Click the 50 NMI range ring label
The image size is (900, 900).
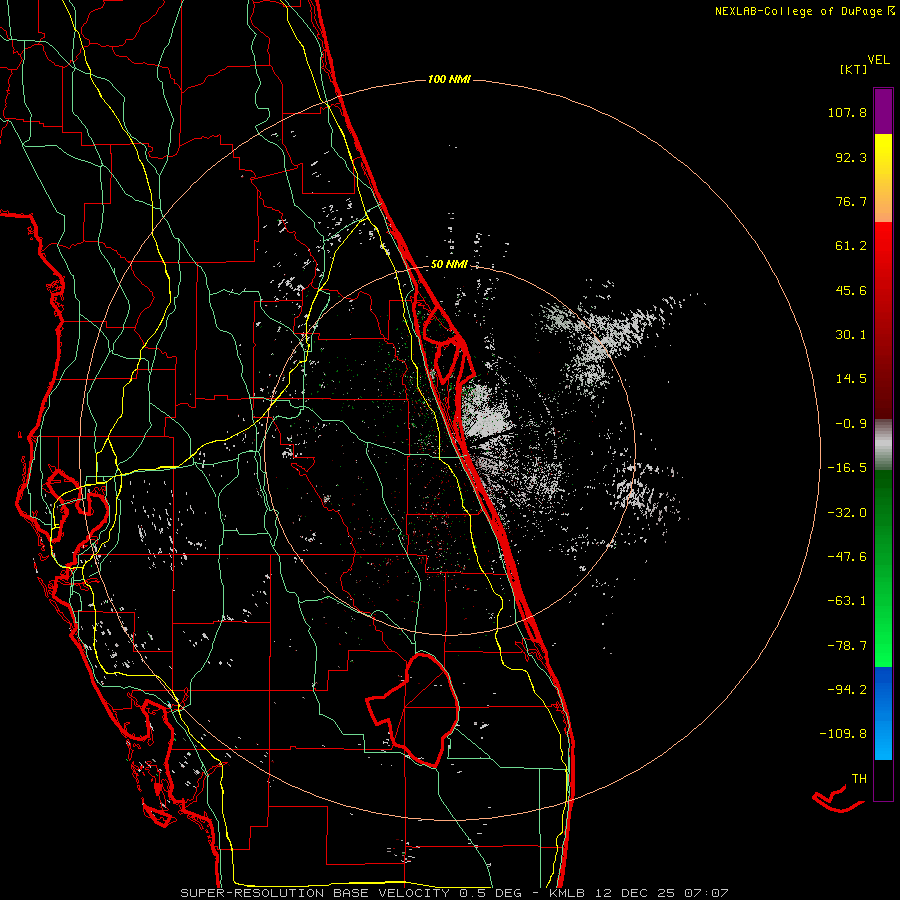coord(449,265)
